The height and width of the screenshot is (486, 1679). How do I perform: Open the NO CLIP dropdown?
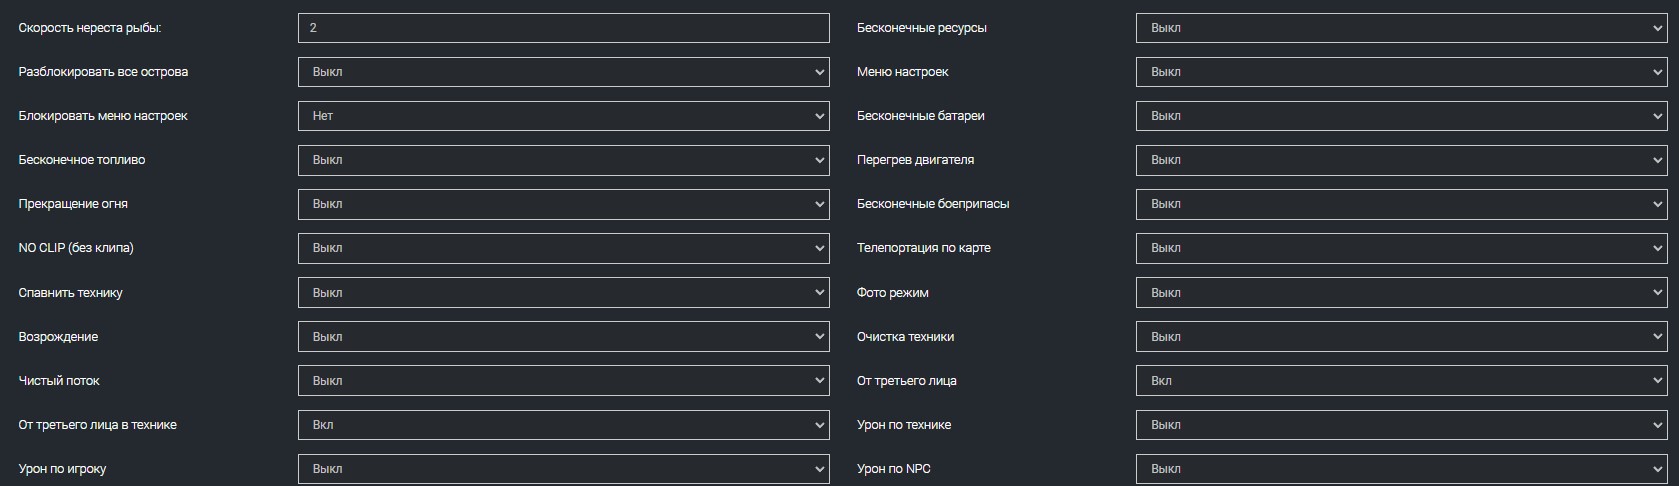(563, 248)
